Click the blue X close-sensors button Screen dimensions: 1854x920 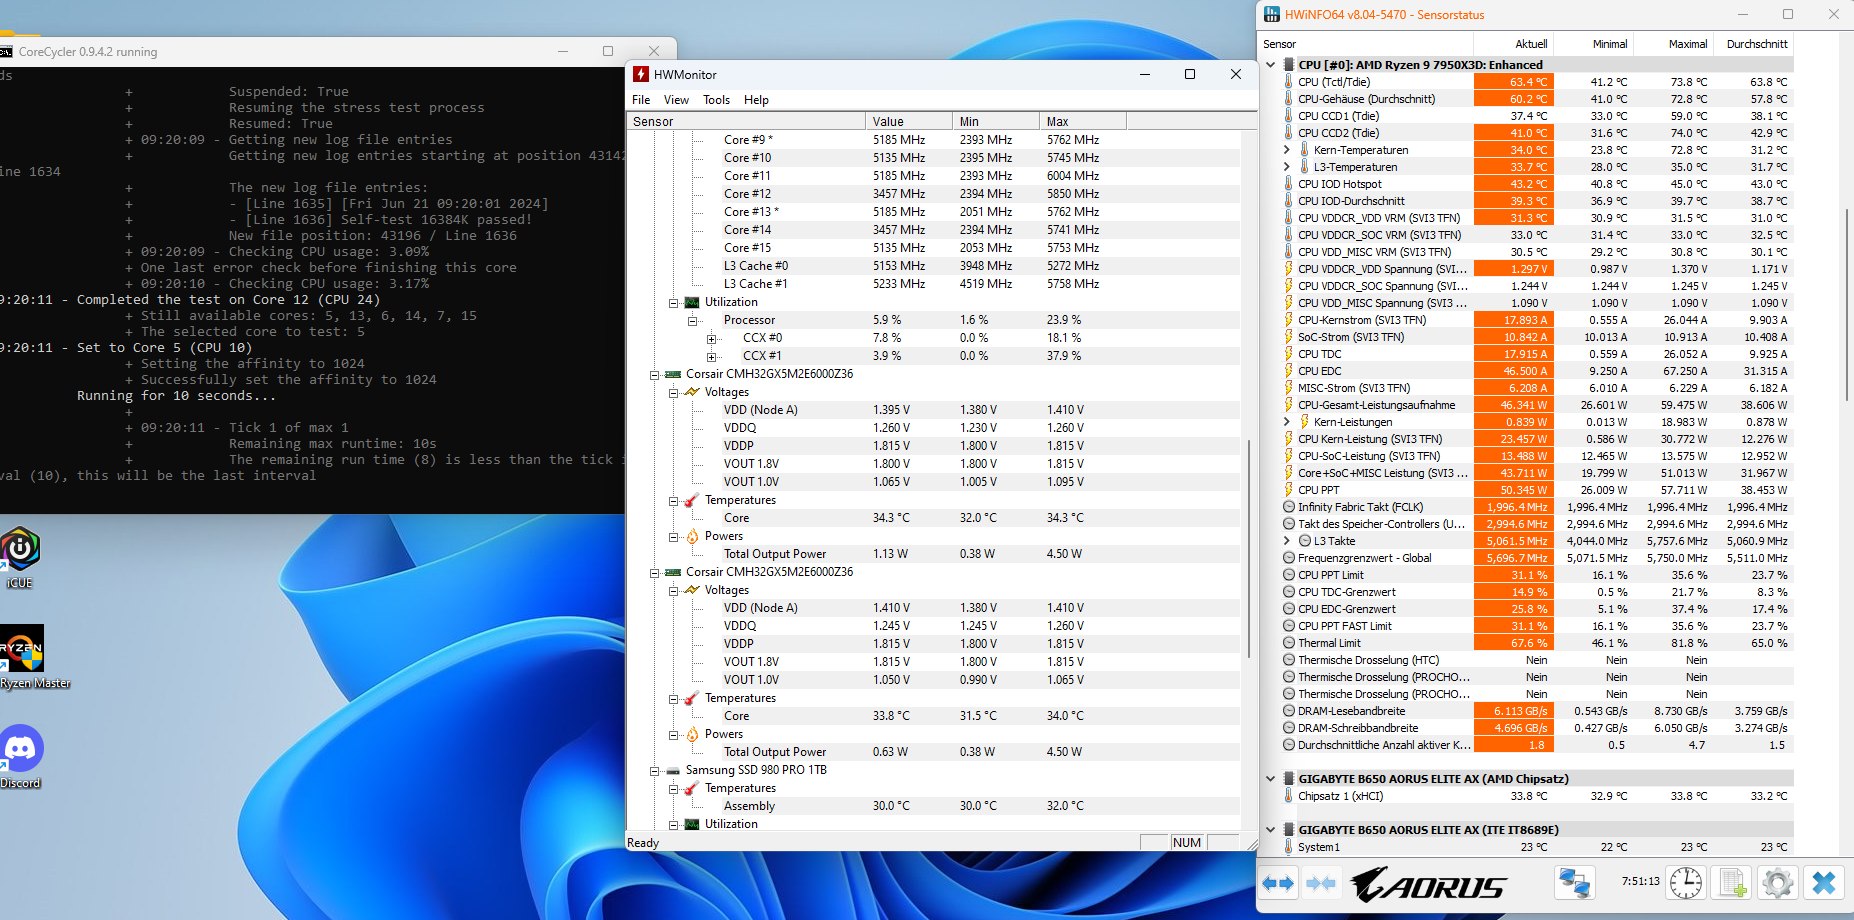pos(1824,883)
